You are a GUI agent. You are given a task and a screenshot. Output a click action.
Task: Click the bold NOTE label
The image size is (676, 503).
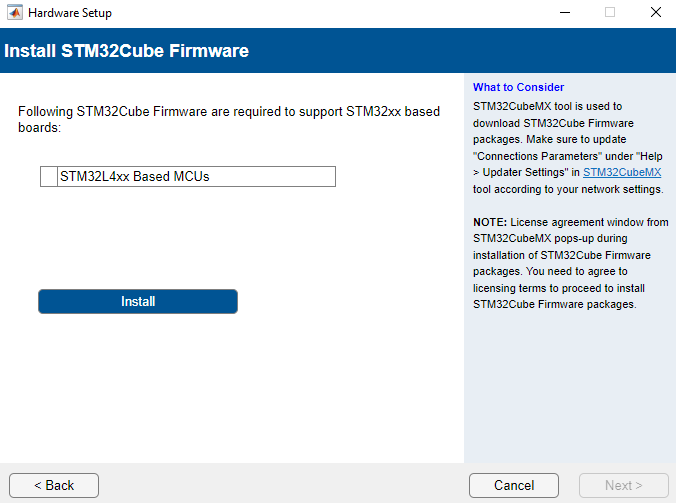coord(490,222)
